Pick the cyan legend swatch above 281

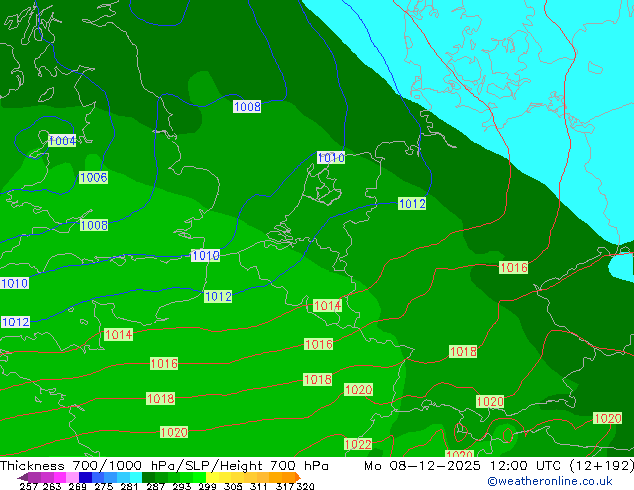pos(136,477)
